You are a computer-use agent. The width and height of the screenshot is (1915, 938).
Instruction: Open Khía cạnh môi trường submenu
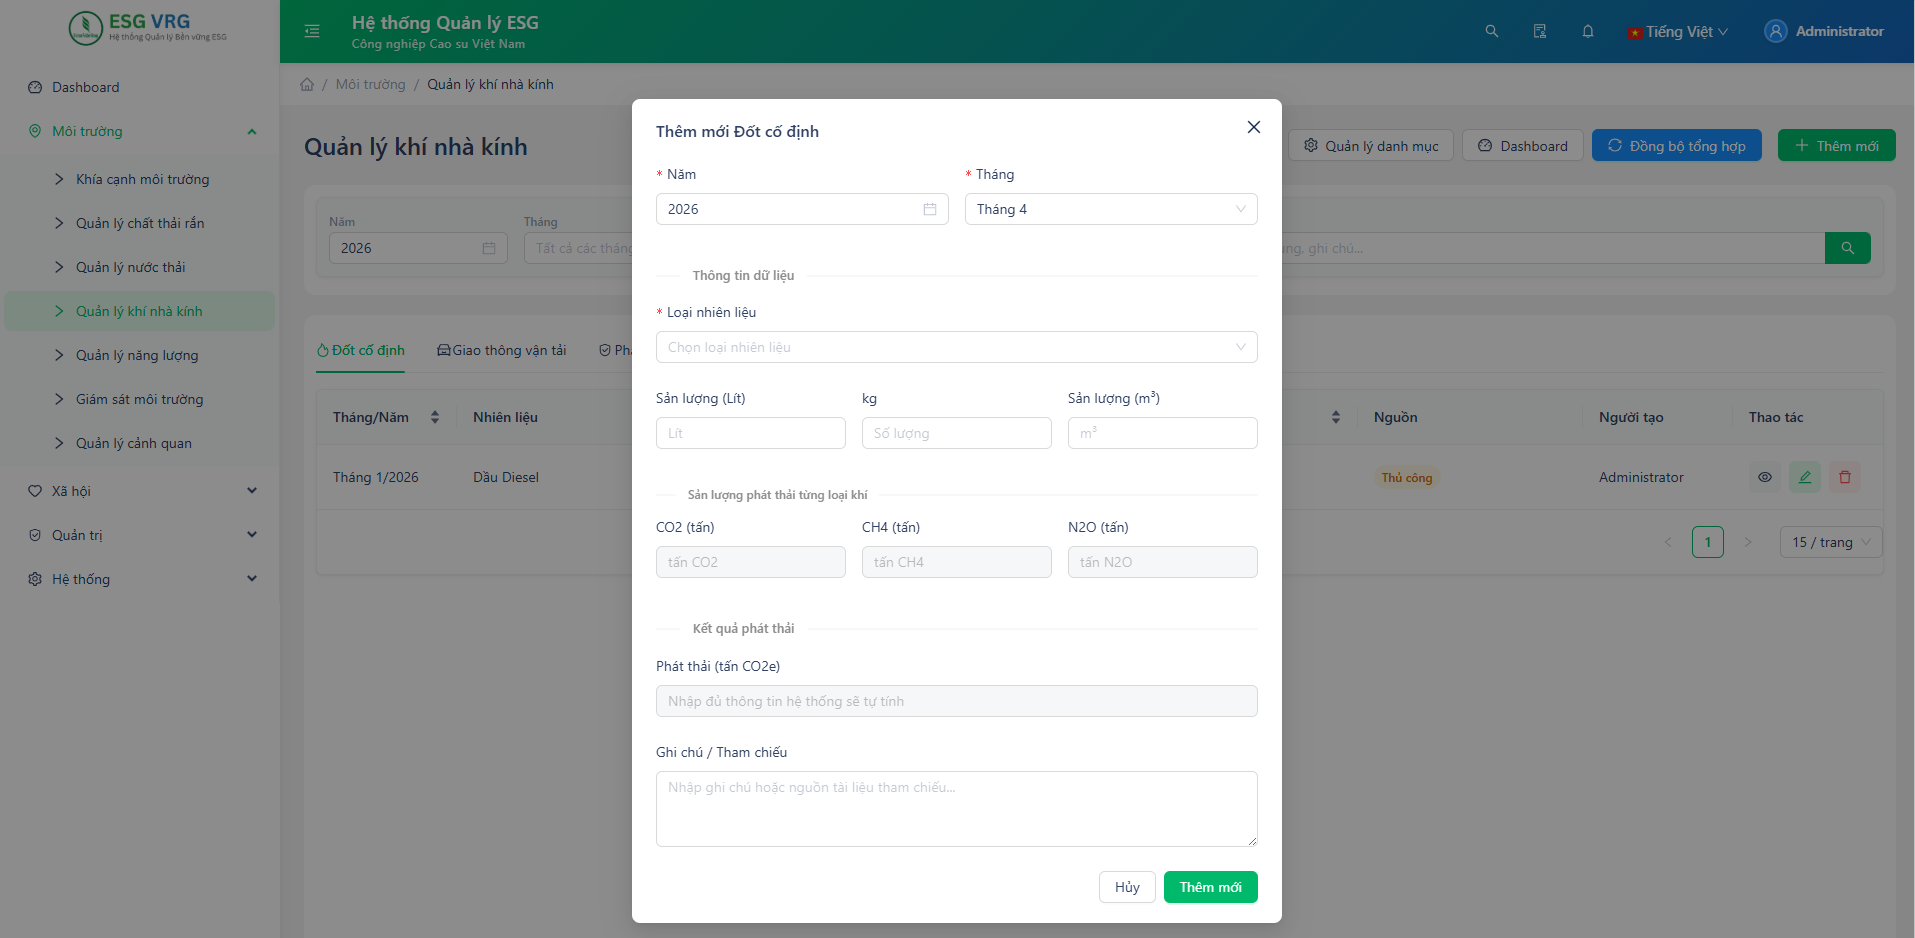[x=140, y=179]
